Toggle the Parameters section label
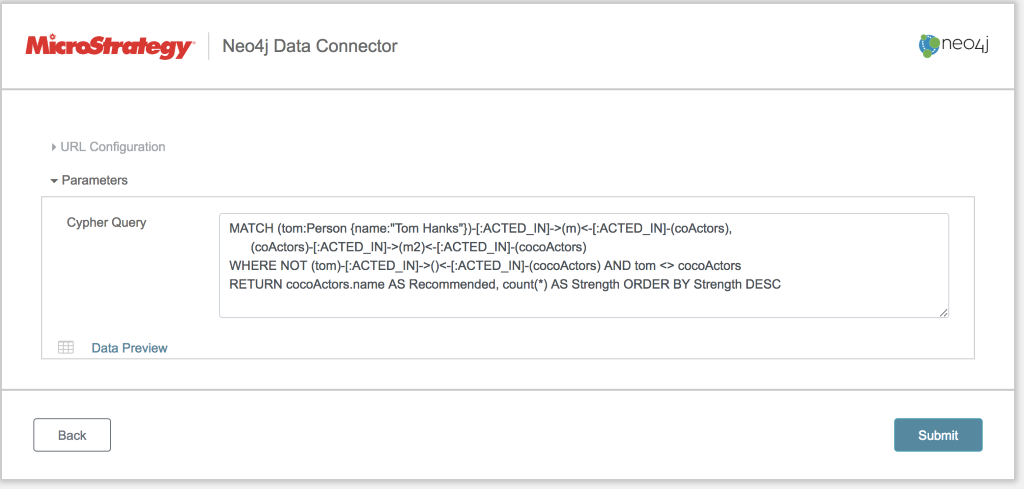This screenshot has height=489, width=1024. [95, 181]
